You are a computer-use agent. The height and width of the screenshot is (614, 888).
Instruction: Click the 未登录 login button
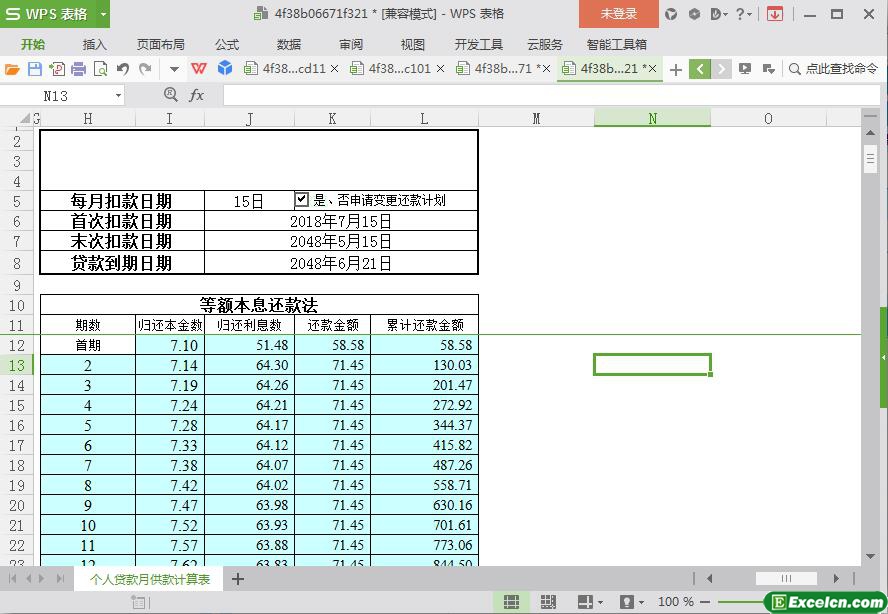click(x=618, y=14)
